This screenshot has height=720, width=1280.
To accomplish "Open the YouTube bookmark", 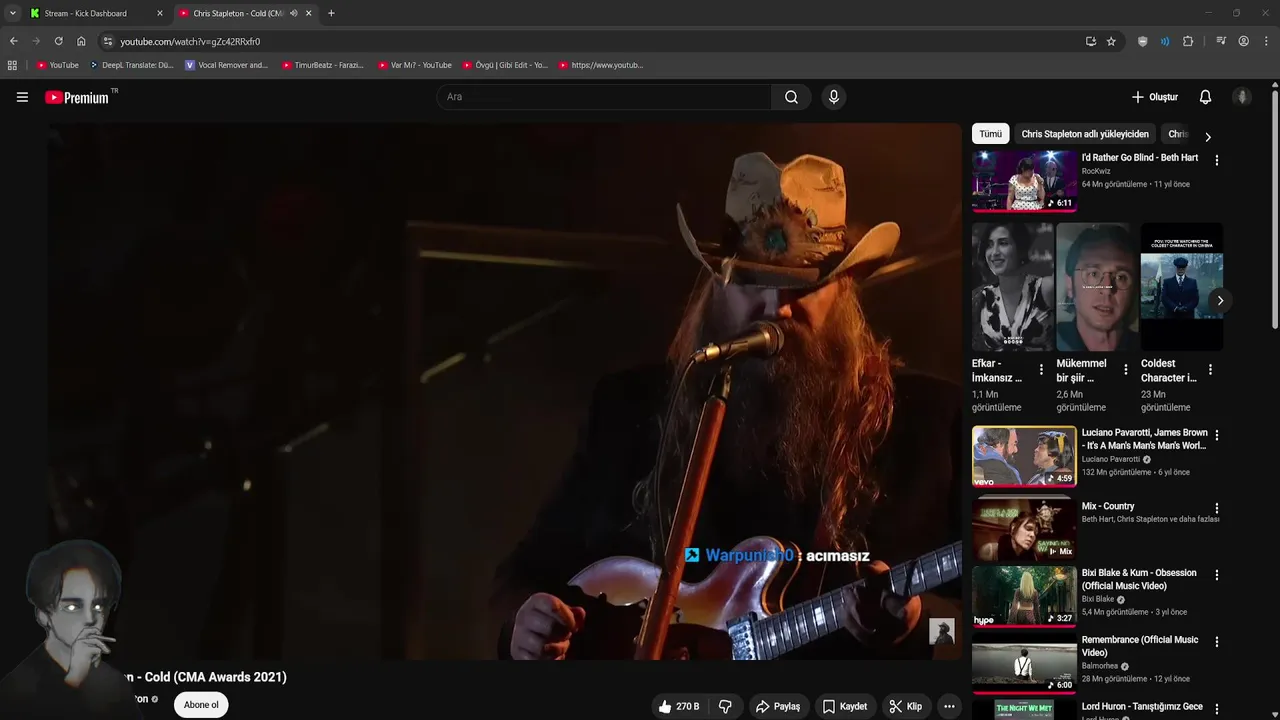I will [x=57, y=65].
